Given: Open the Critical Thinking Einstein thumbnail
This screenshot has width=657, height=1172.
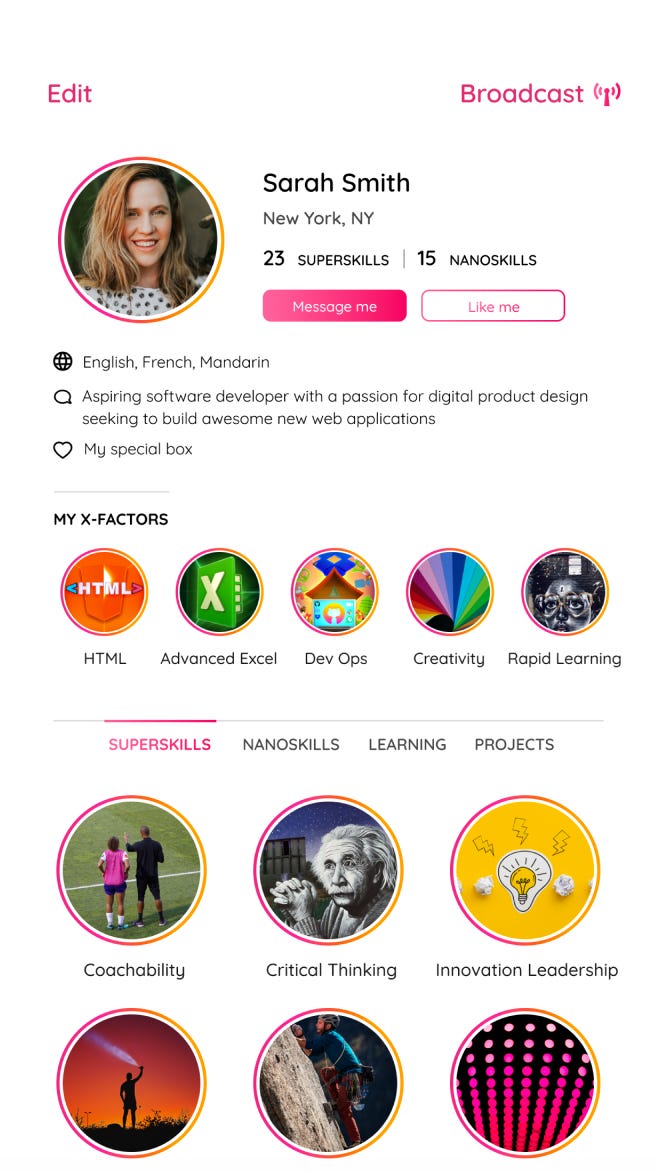Looking at the screenshot, I should pos(328,870).
